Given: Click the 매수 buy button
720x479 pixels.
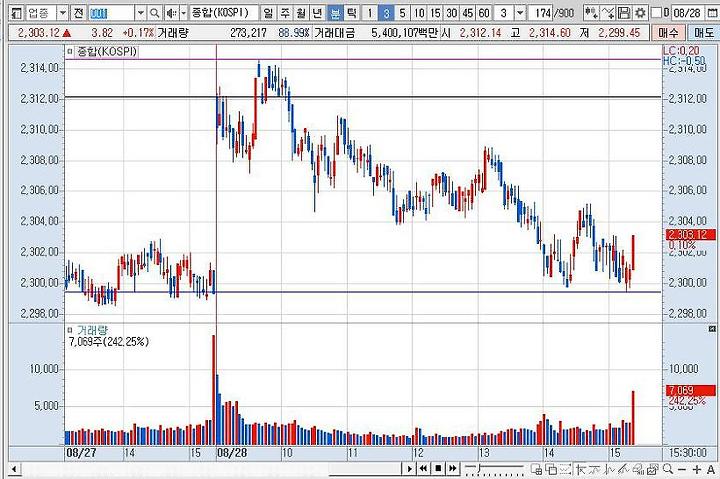Looking at the screenshot, I should point(669,33).
